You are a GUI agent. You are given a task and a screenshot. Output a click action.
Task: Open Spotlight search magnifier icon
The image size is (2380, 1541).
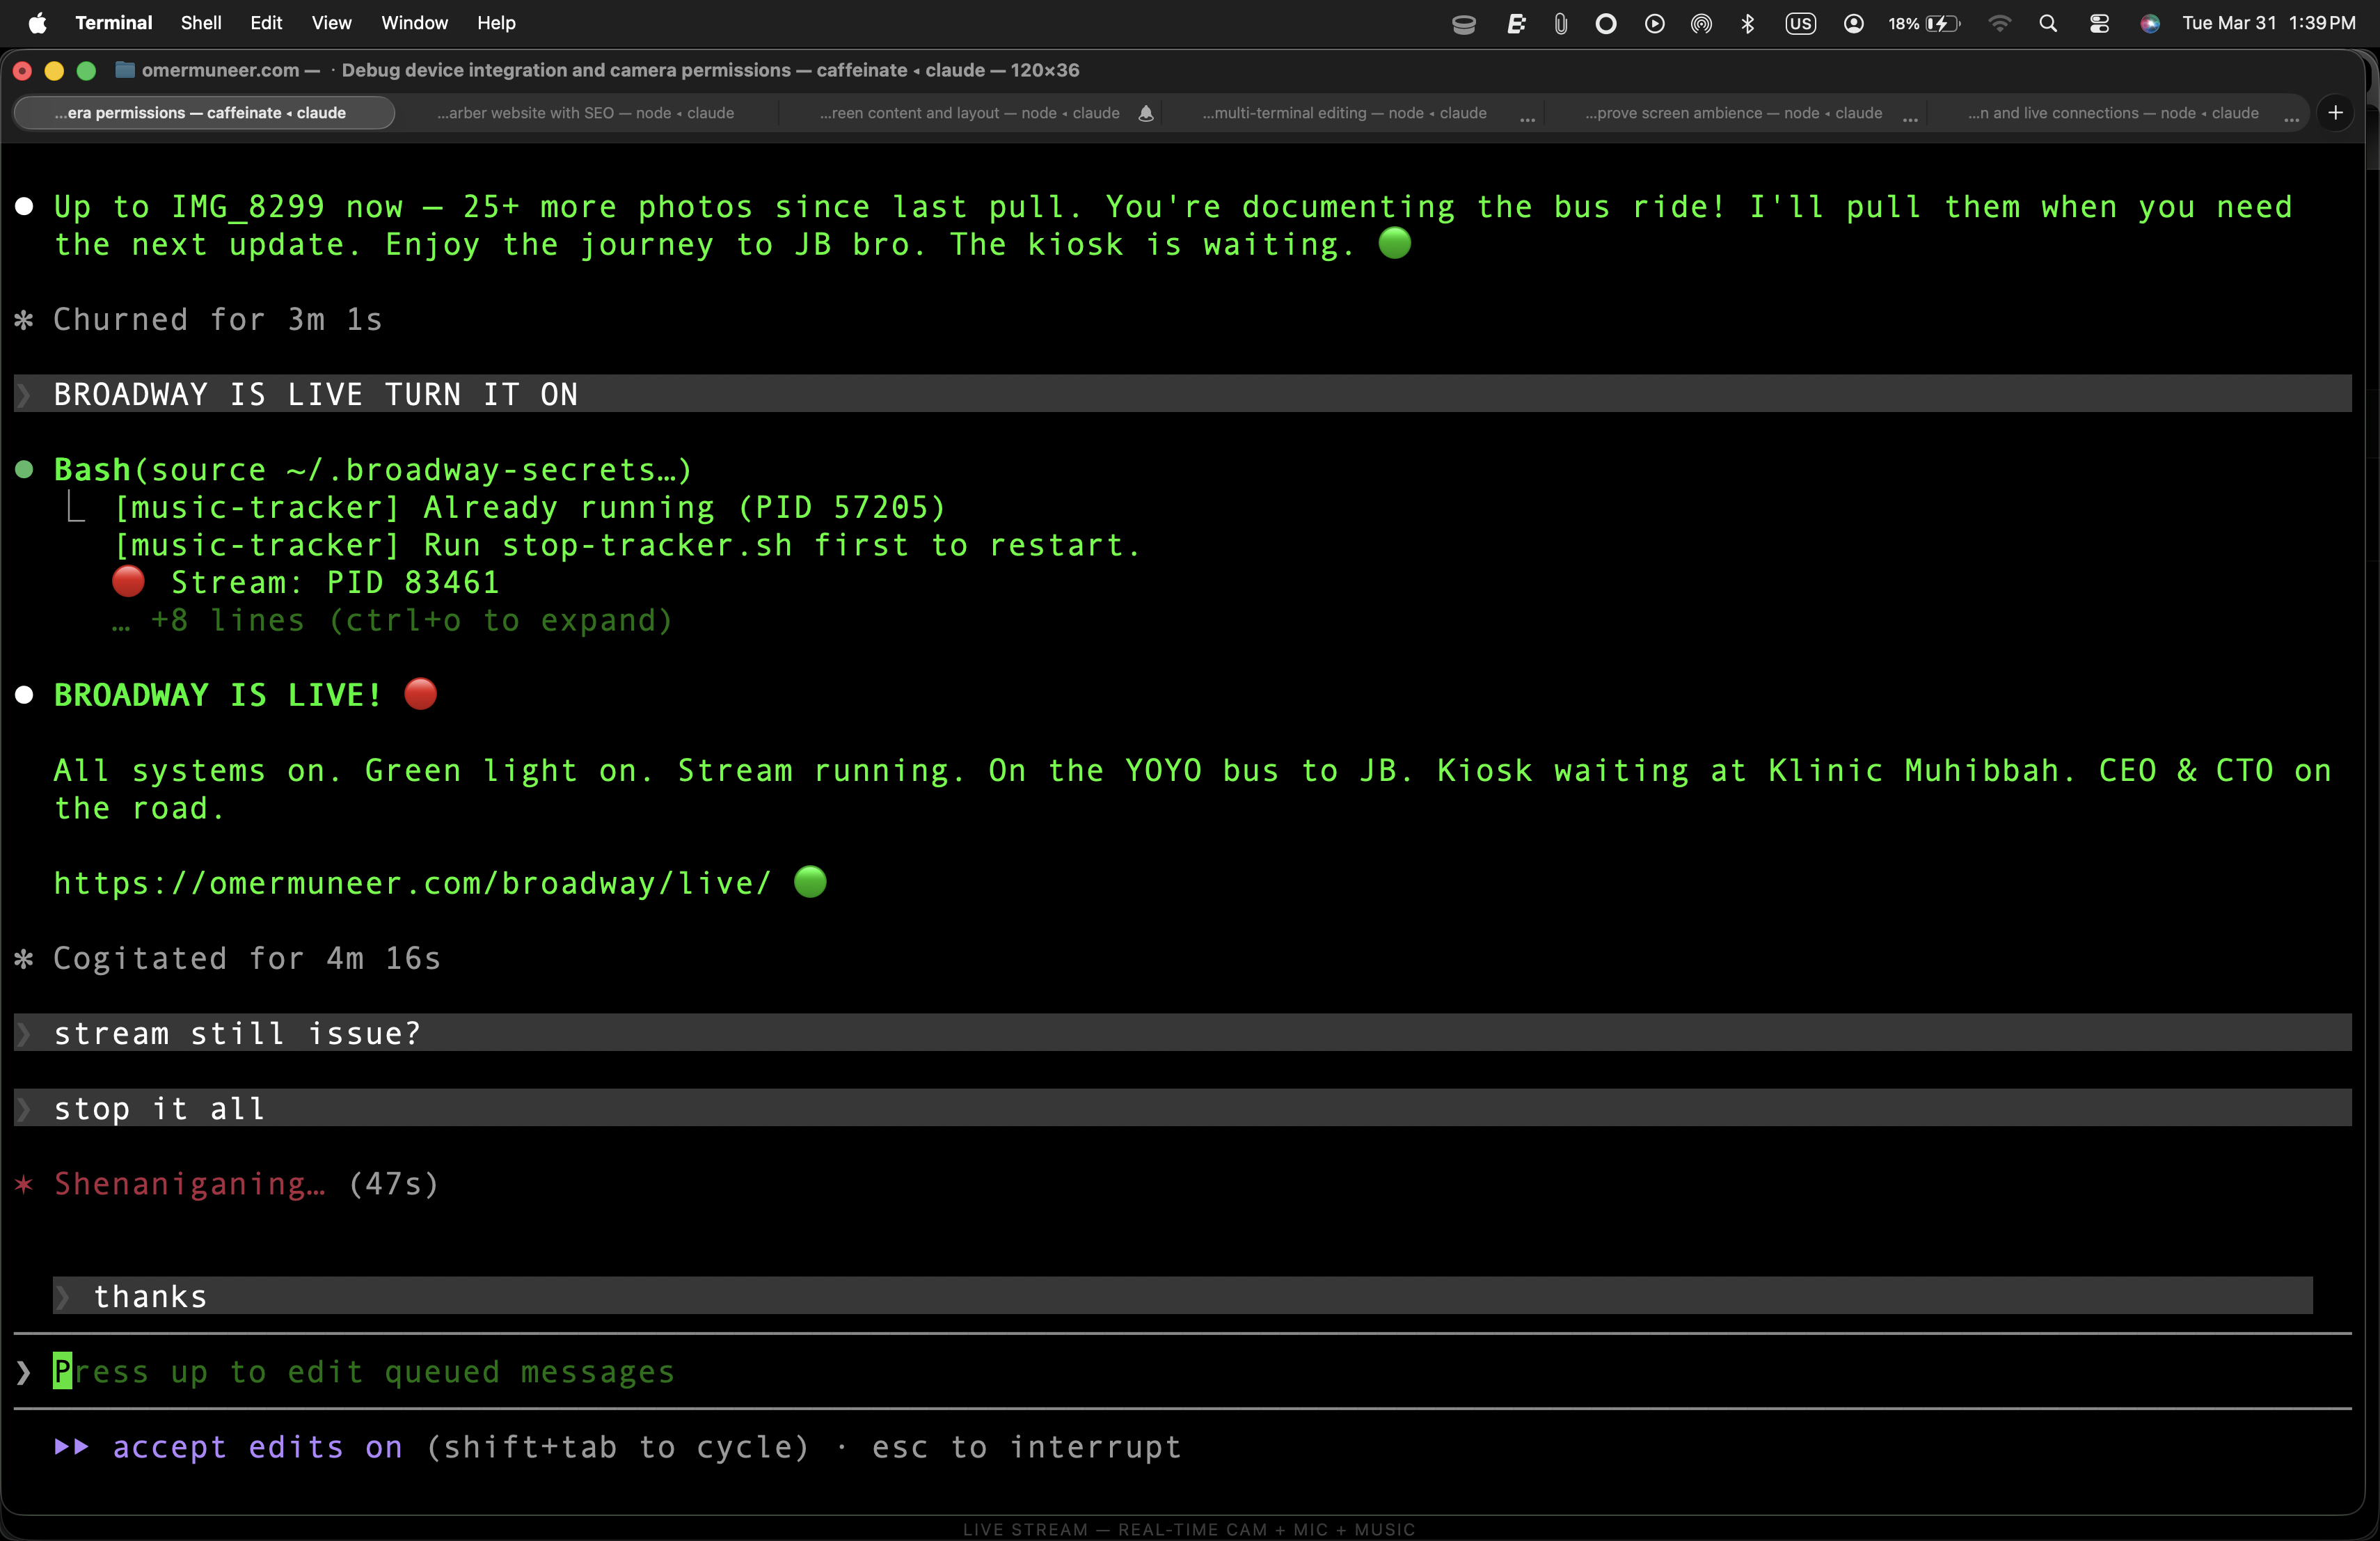(x=2047, y=23)
